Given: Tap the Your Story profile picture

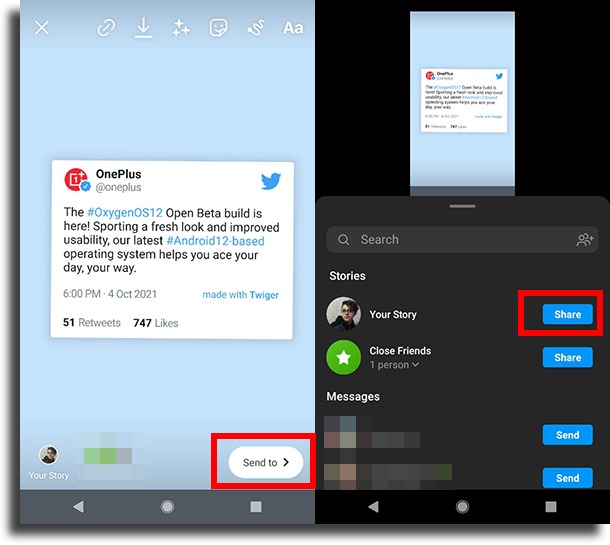Looking at the screenshot, I should 344,314.
